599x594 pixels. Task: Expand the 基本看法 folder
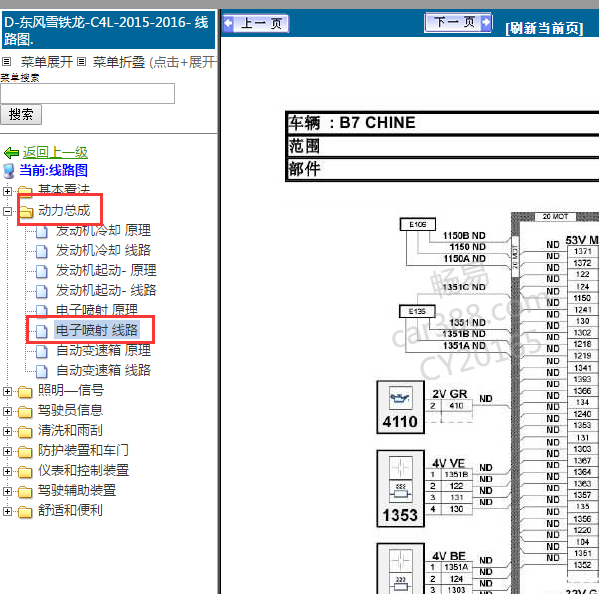coord(7,191)
